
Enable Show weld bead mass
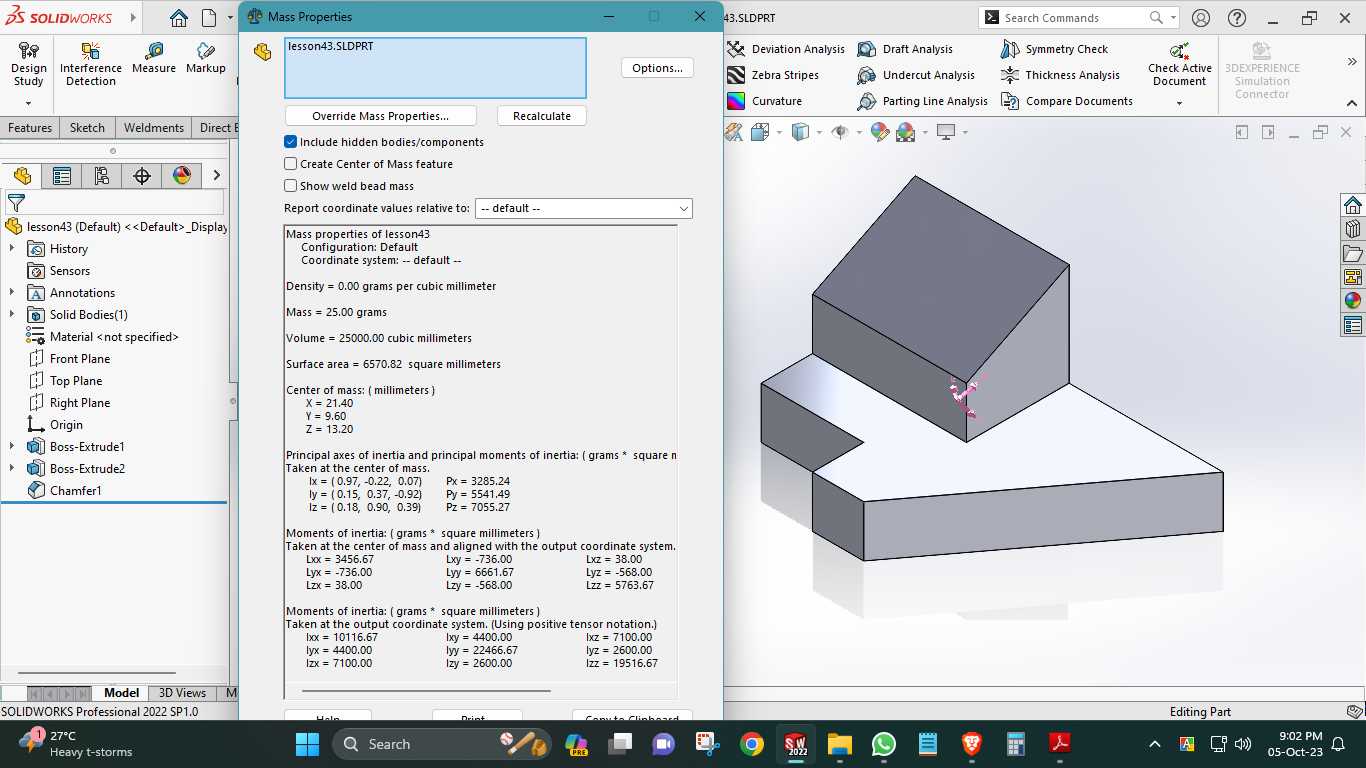(x=291, y=186)
